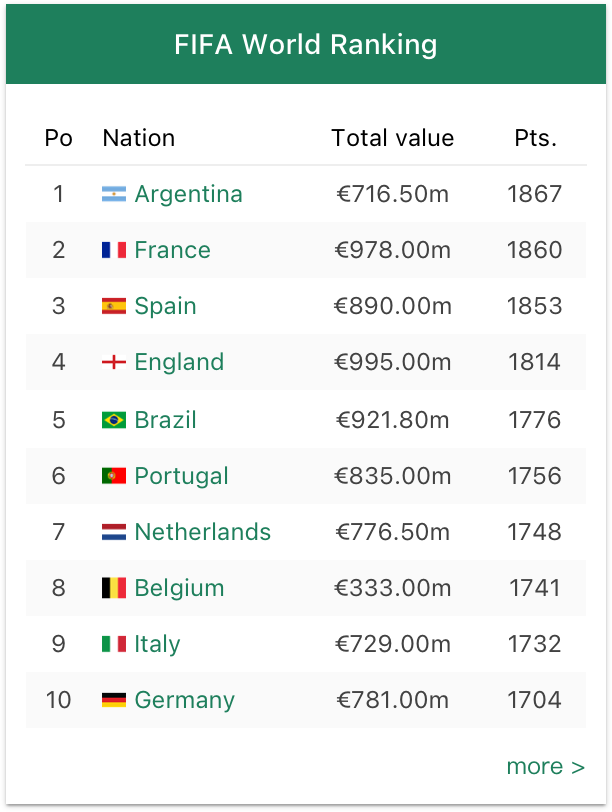612x812 pixels.
Task: Open the France team link
Action: pyautogui.click(x=172, y=250)
